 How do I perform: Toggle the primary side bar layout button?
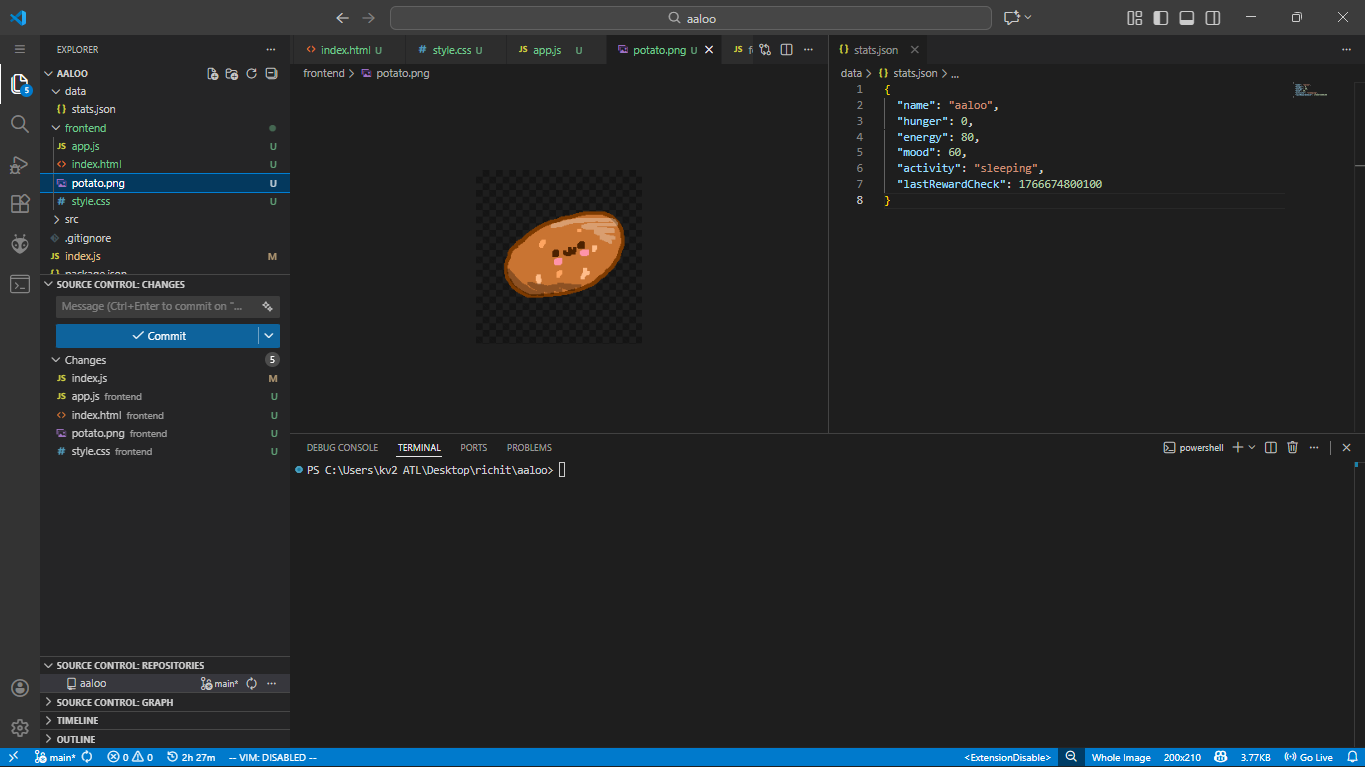[1161, 18]
